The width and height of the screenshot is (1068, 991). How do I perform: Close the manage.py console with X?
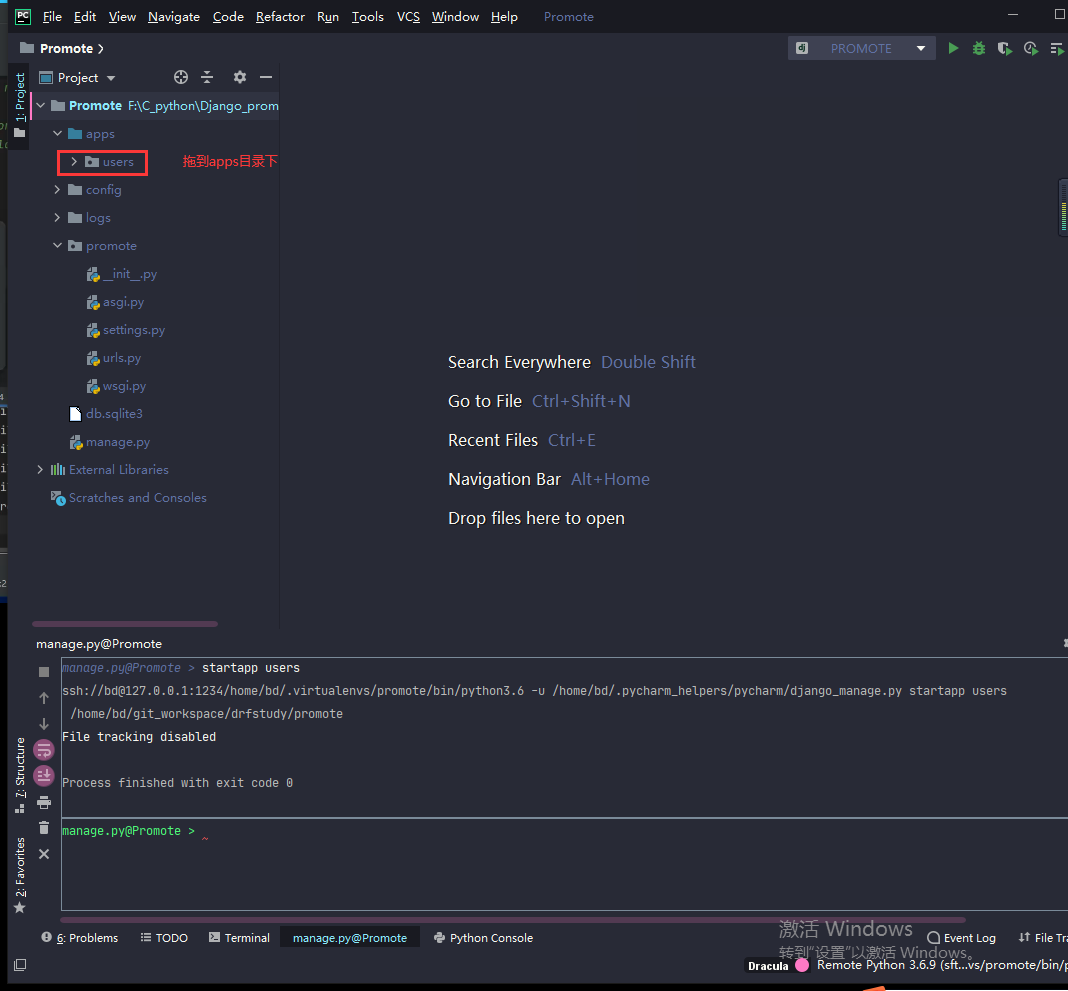tap(44, 854)
